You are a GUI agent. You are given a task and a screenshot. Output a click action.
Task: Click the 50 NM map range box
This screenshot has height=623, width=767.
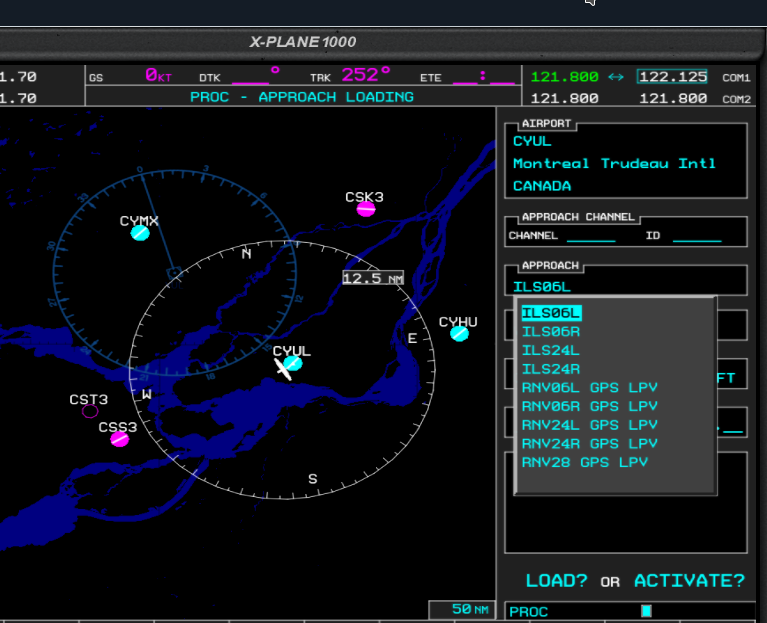[462, 609]
